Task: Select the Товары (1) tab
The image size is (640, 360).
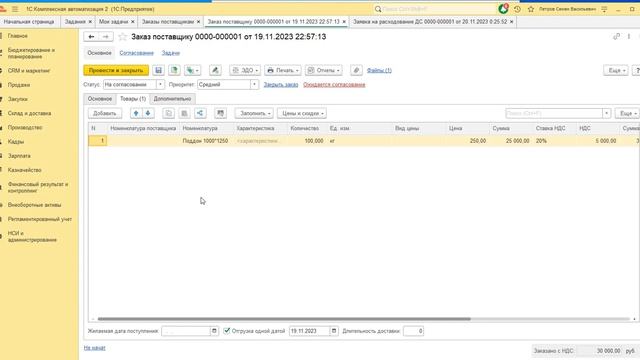Action: [x=133, y=99]
